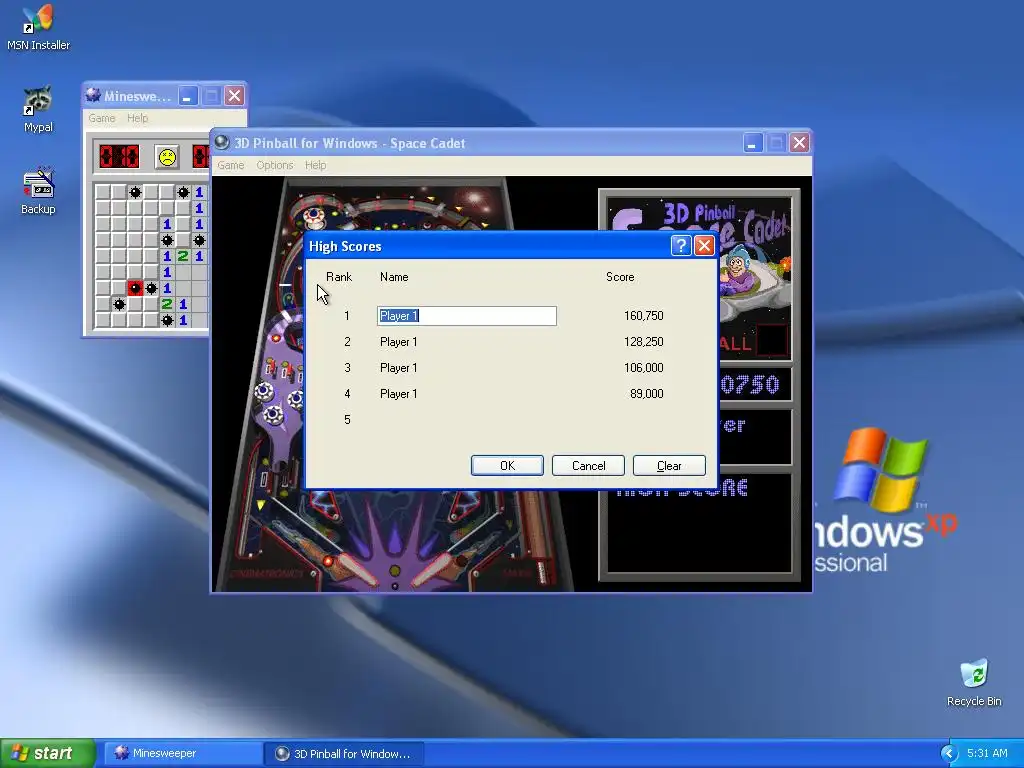The width and height of the screenshot is (1024, 768).
Task: Click the taskbar clock showing 5:31 AM
Action: coord(987,754)
